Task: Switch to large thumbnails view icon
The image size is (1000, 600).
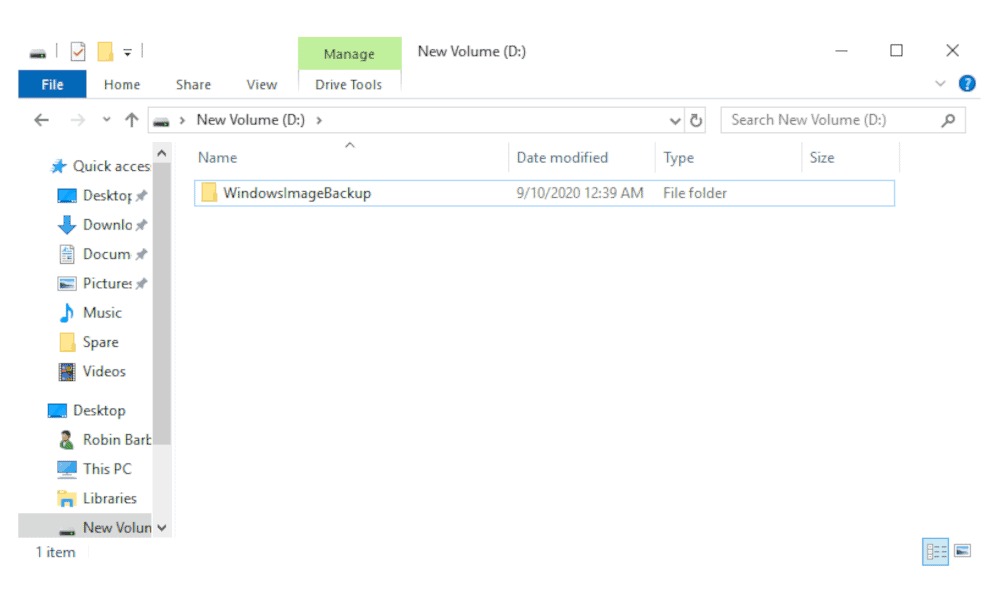Action: tap(962, 550)
